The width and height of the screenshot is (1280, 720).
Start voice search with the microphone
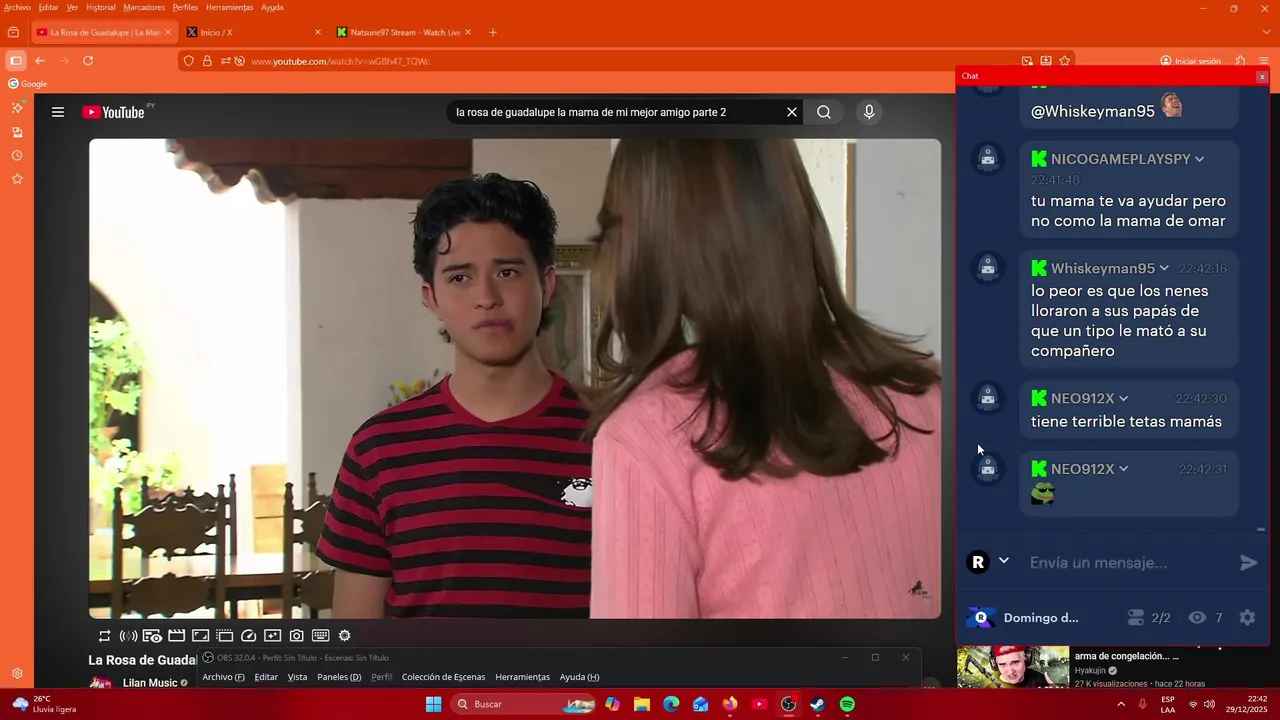[869, 112]
